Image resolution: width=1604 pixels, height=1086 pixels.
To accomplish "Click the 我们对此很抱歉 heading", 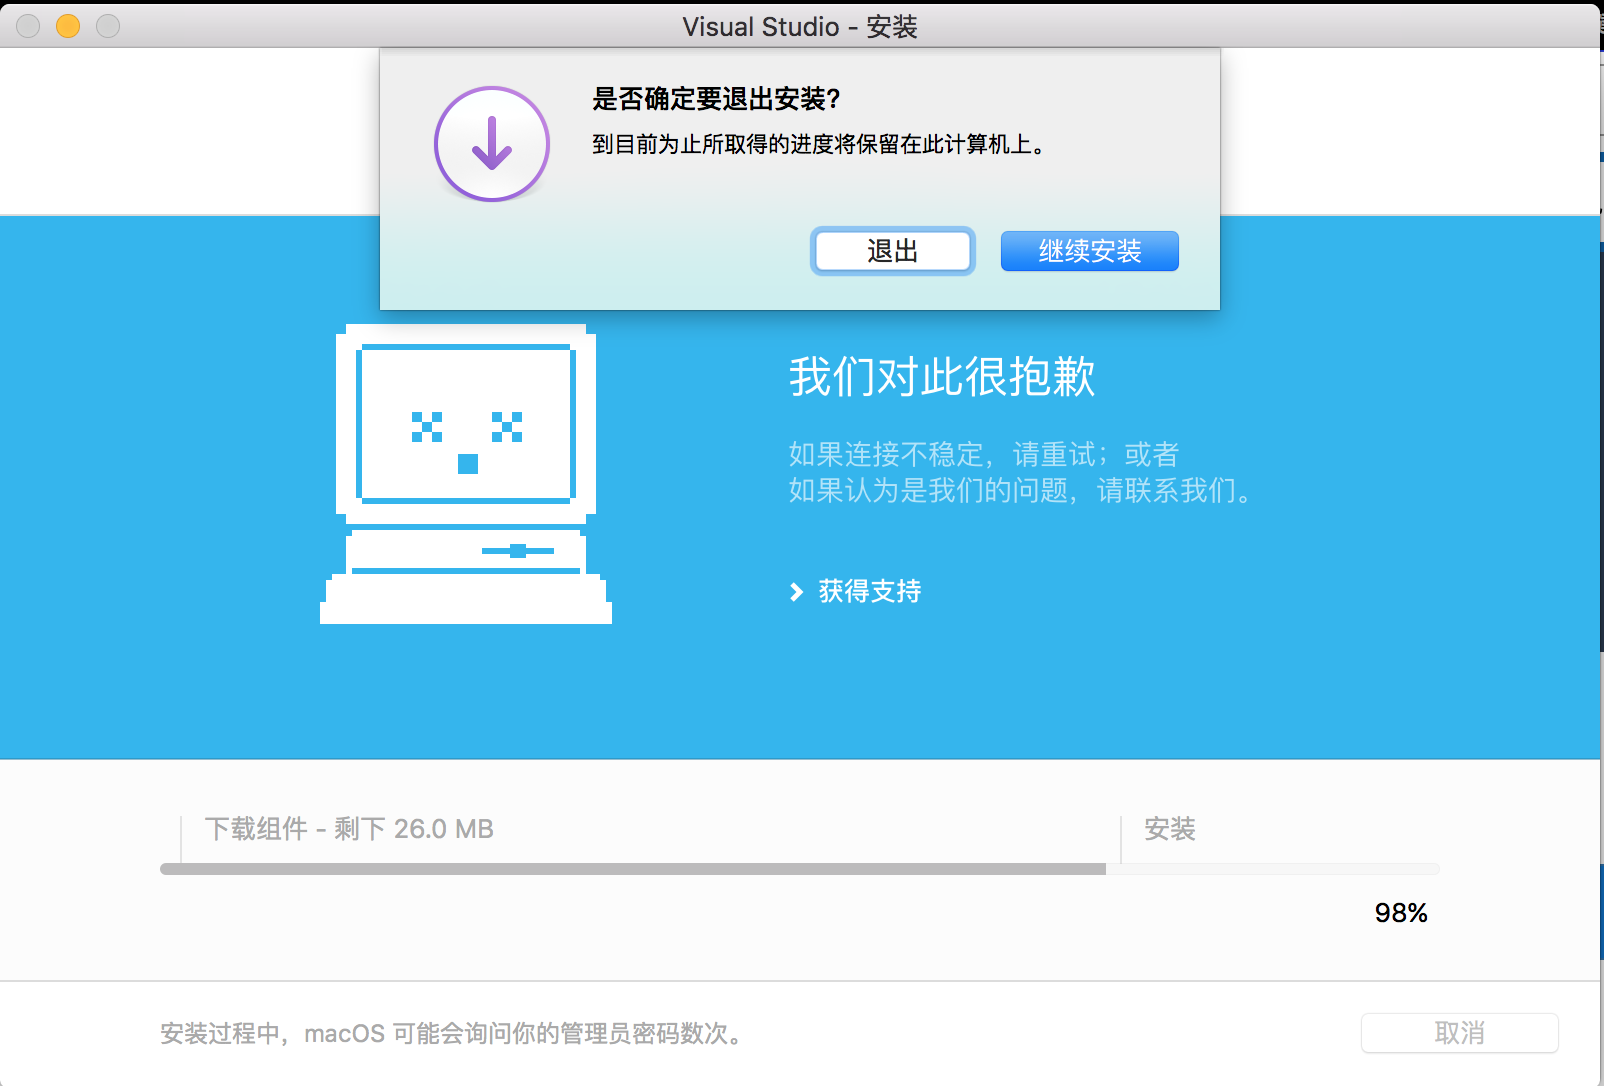I will point(942,377).
